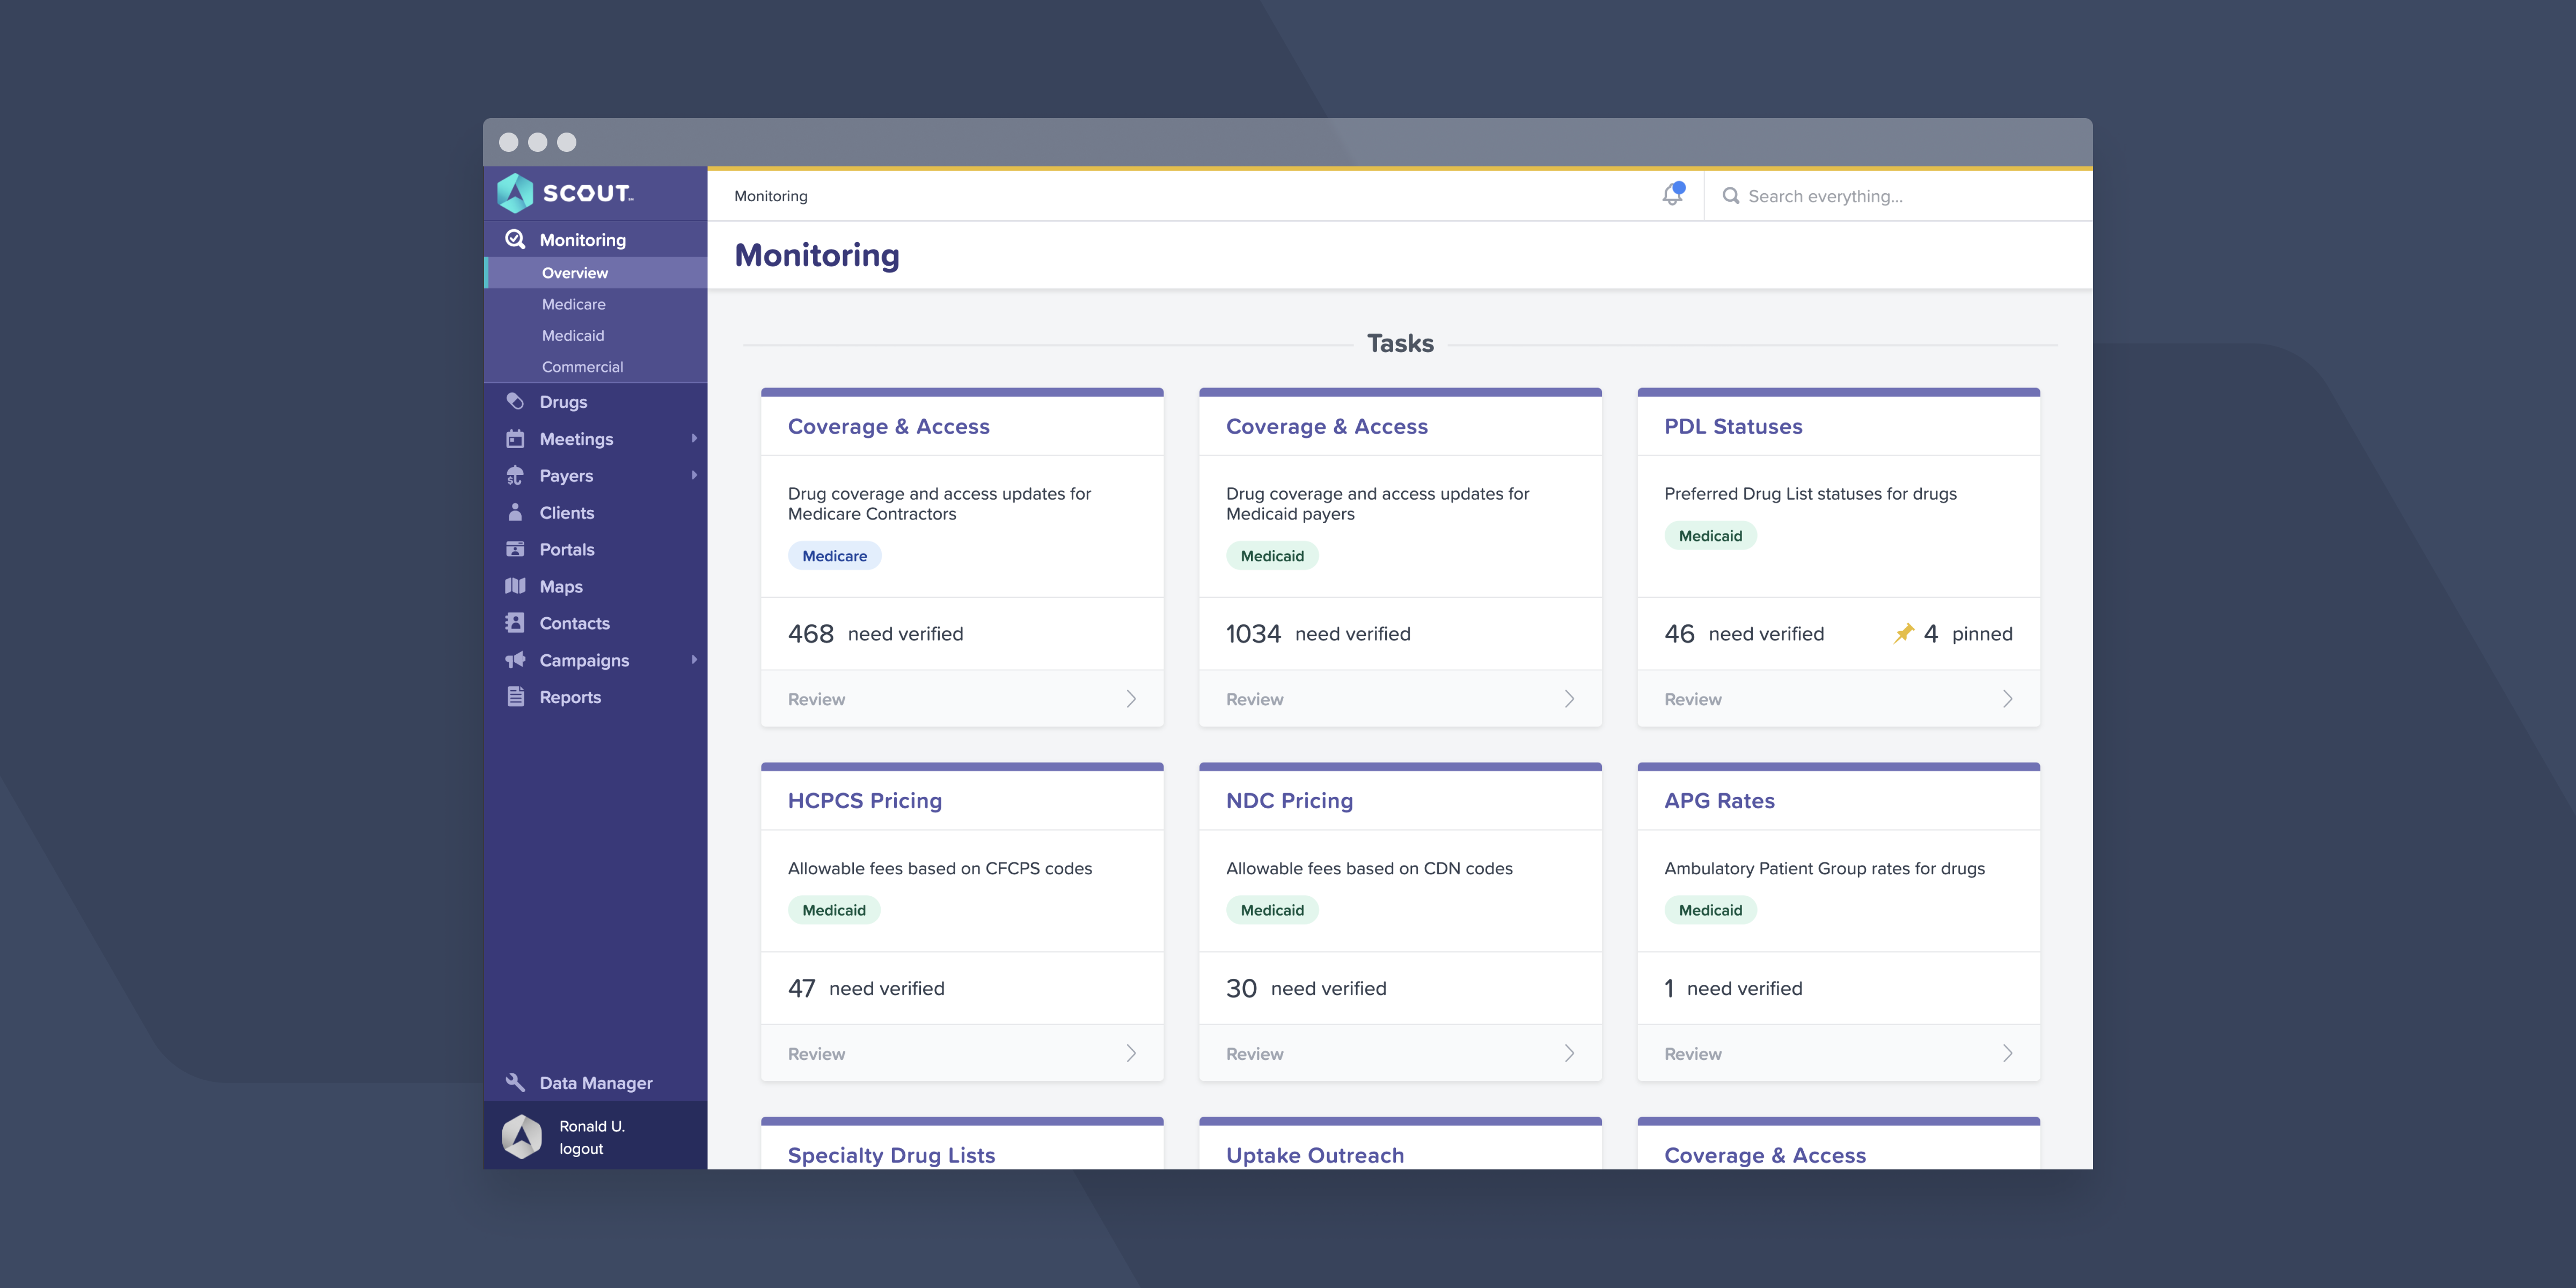Click the Reports document icon
2576x1288 pixels.
[515, 697]
